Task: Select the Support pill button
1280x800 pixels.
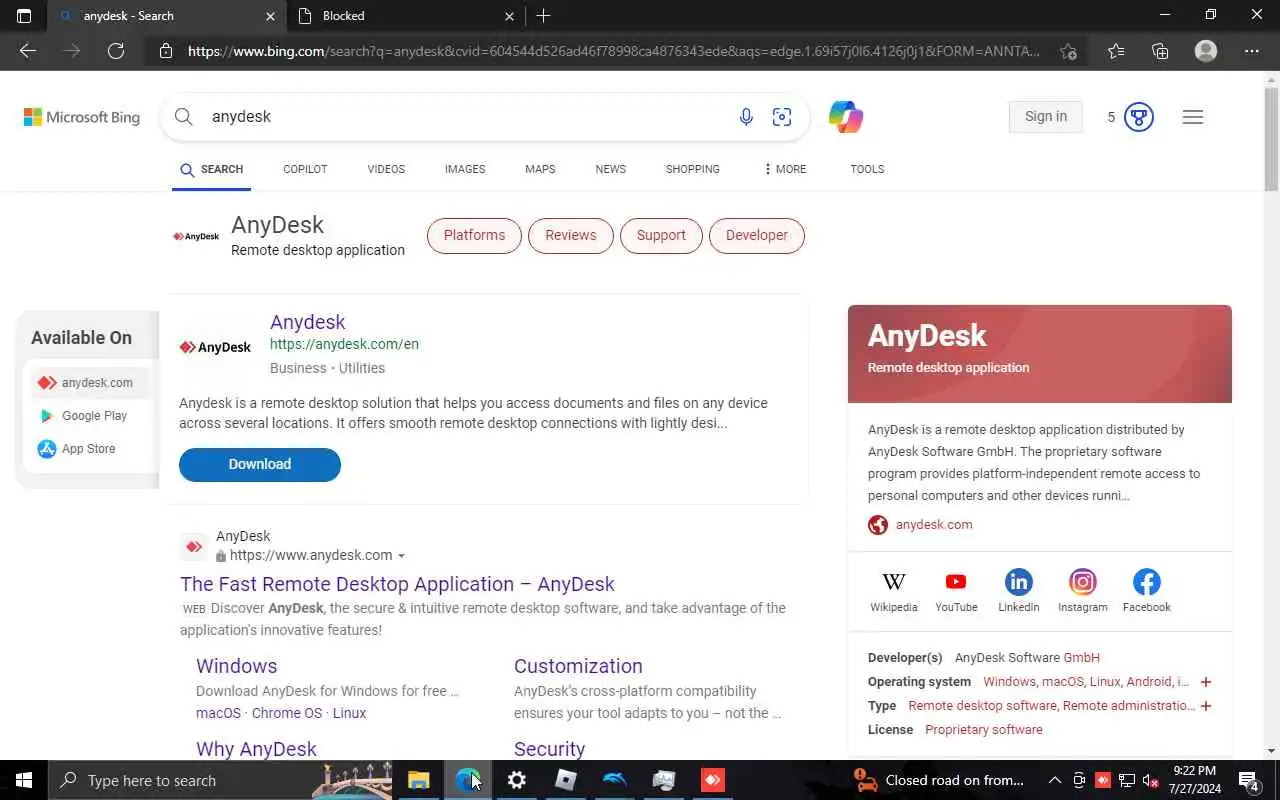Action: [661, 235]
